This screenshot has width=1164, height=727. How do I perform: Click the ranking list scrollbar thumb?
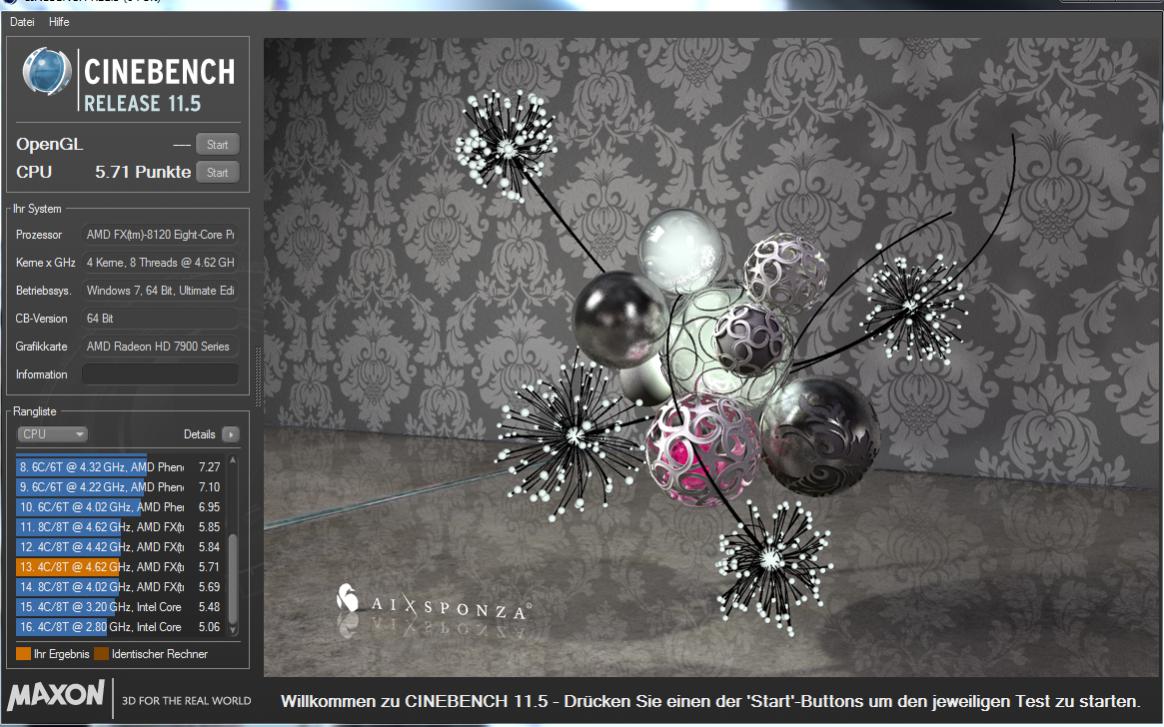pyautogui.click(x=233, y=579)
